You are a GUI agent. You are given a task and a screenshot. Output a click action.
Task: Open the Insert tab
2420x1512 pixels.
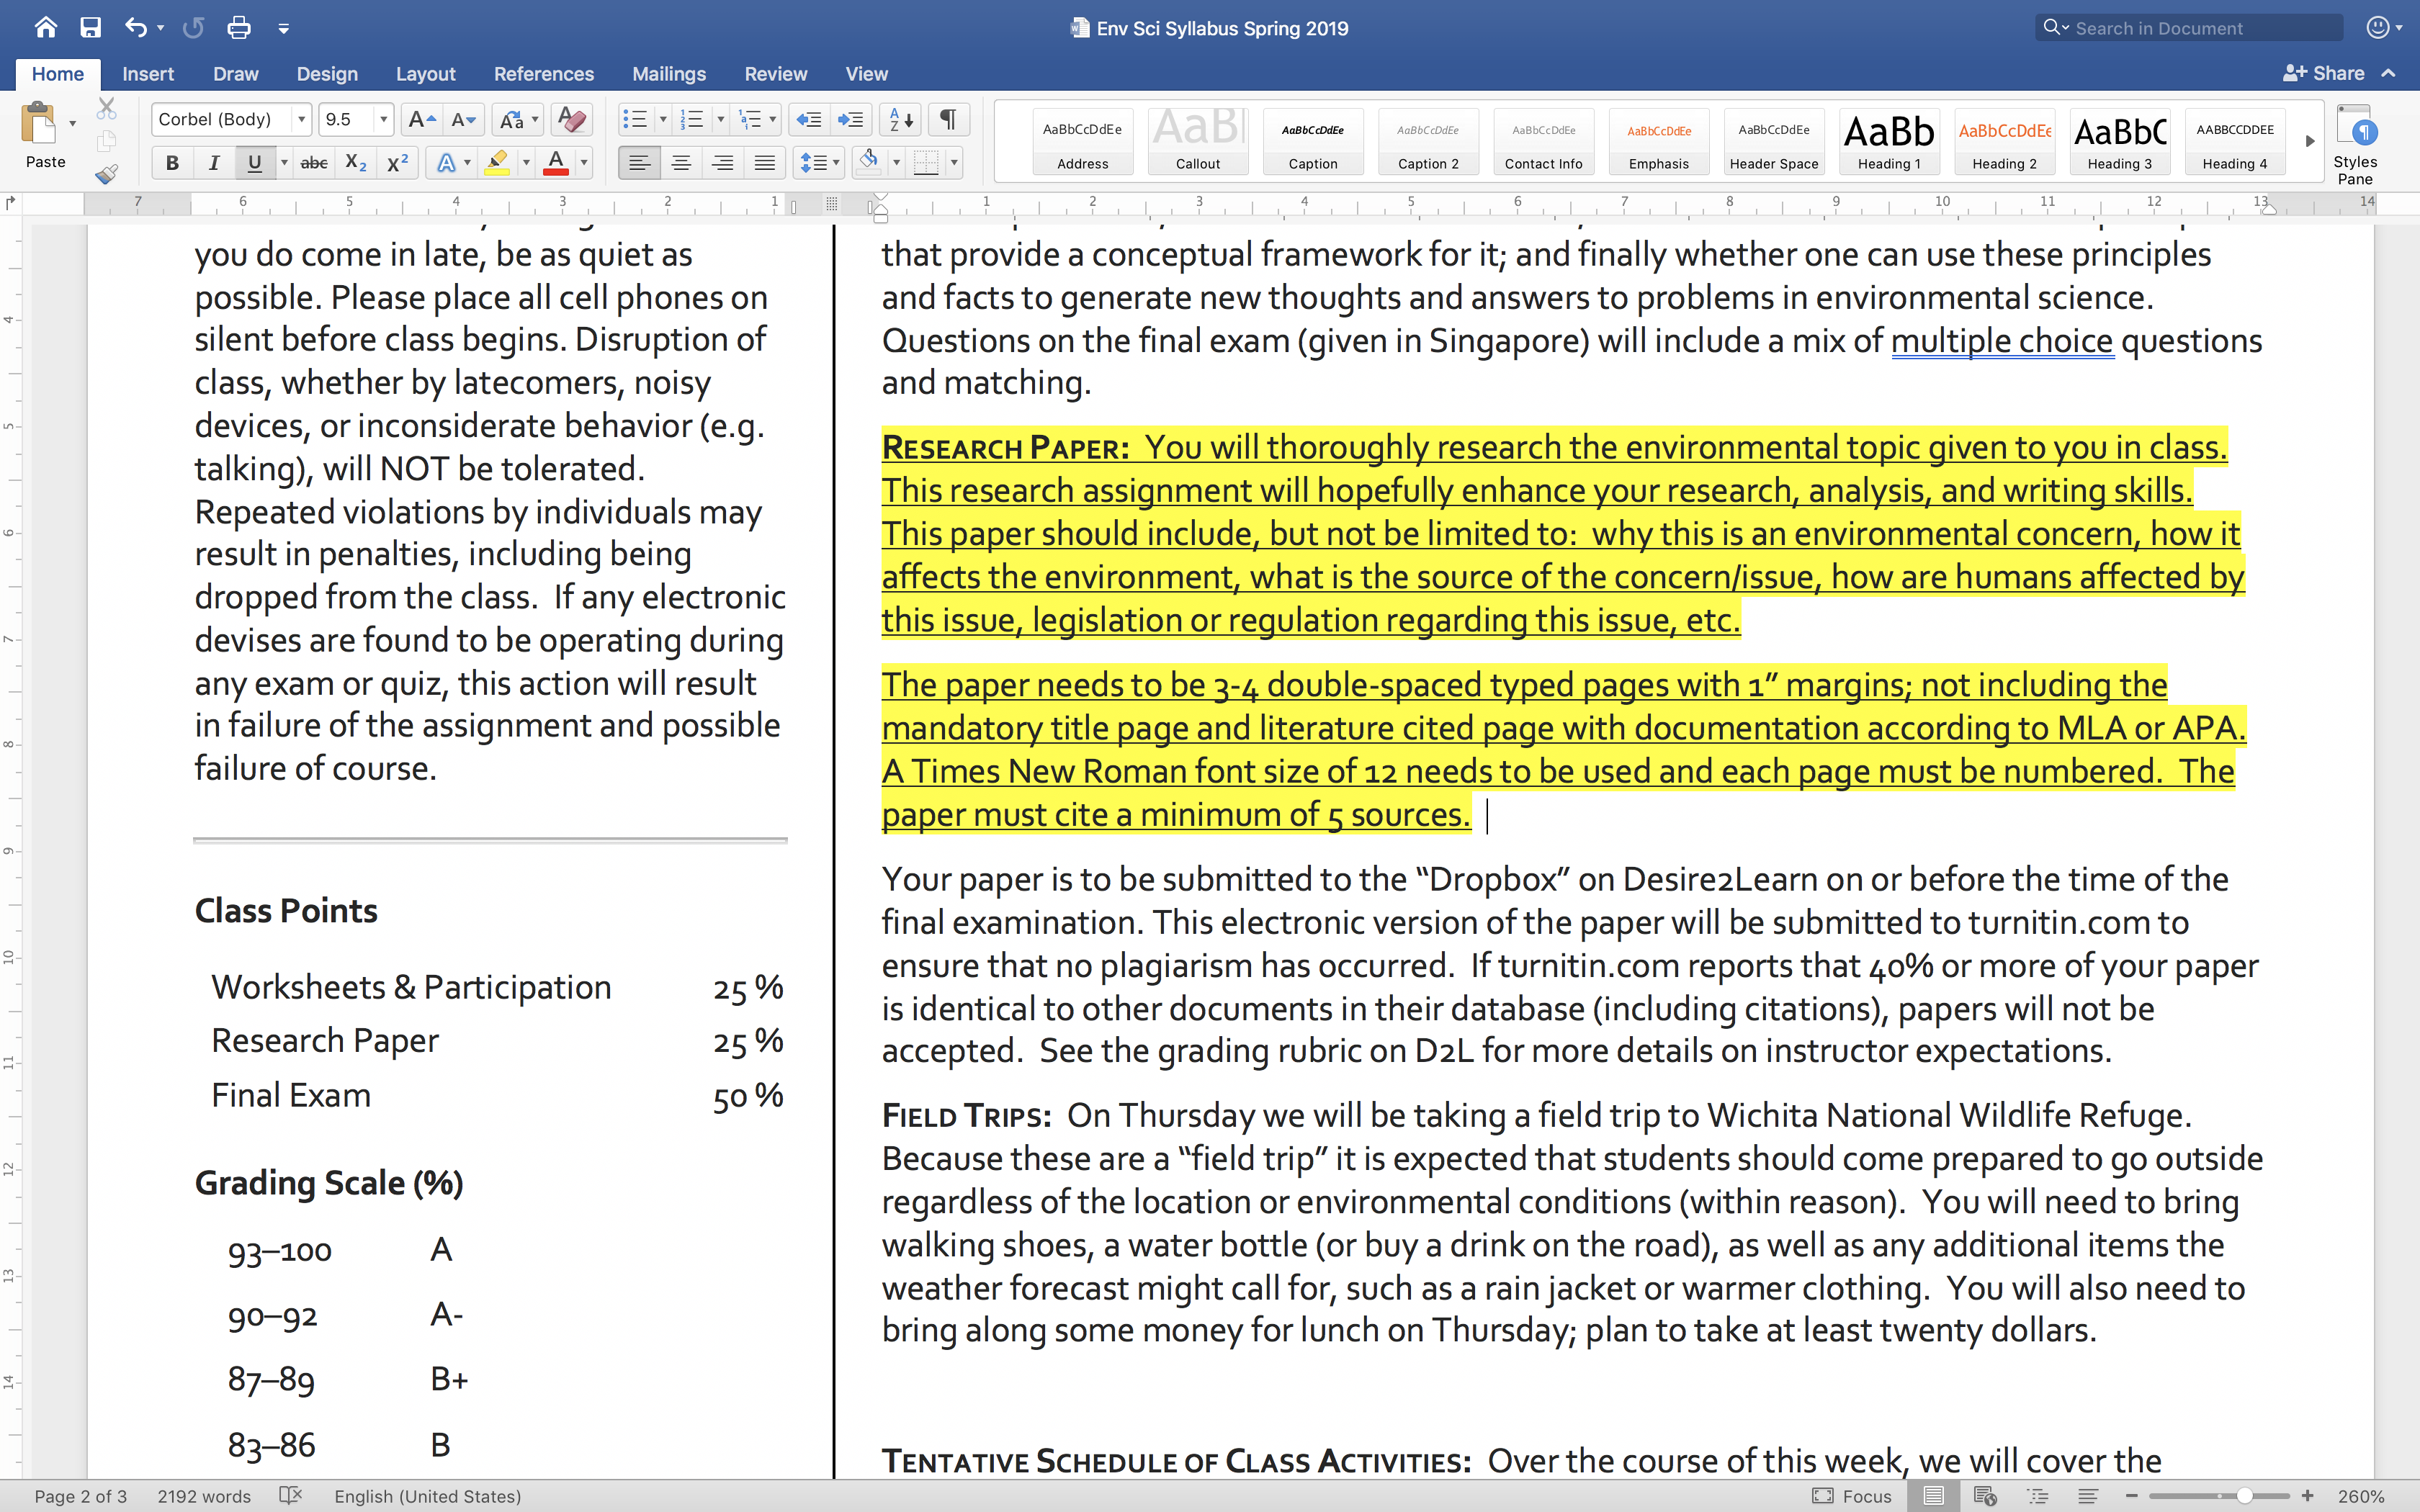point(148,74)
